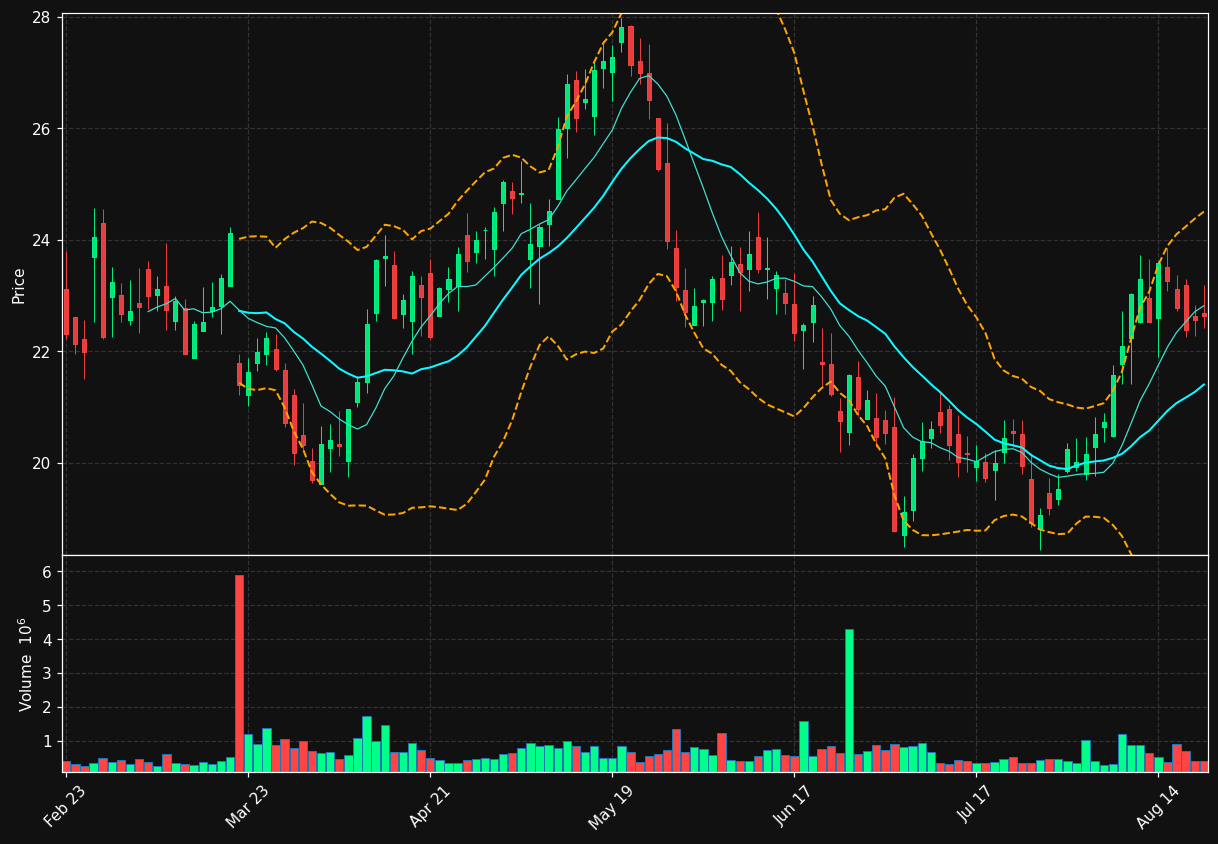
Task: Click volume tick label 2
Action: [x=48, y=708]
